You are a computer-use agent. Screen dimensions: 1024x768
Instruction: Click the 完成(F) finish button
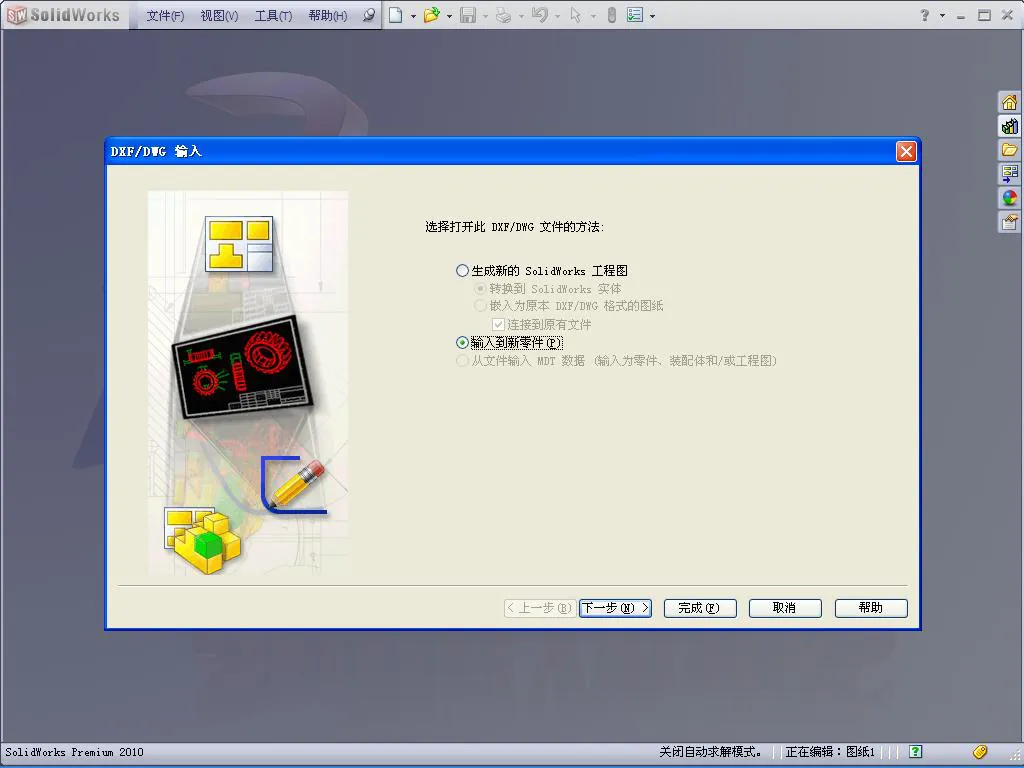click(x=700, y=608)
